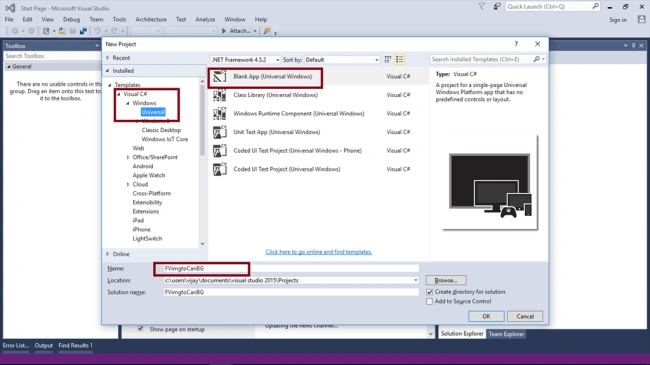Screen dimensions: 650x365
Task: Collapse the Installed section
Action: click(x=108, y=71)
